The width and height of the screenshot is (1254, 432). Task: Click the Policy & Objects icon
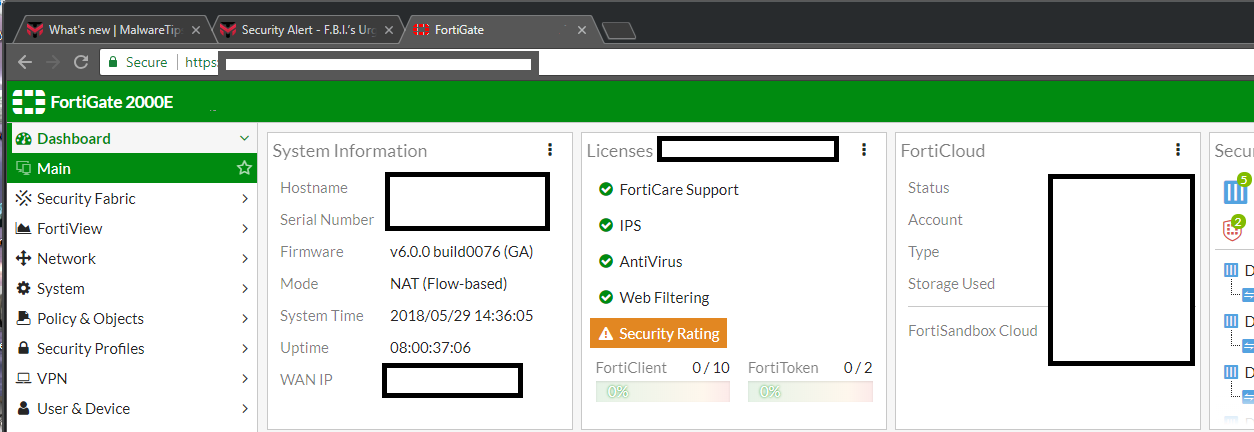[24, 319]
